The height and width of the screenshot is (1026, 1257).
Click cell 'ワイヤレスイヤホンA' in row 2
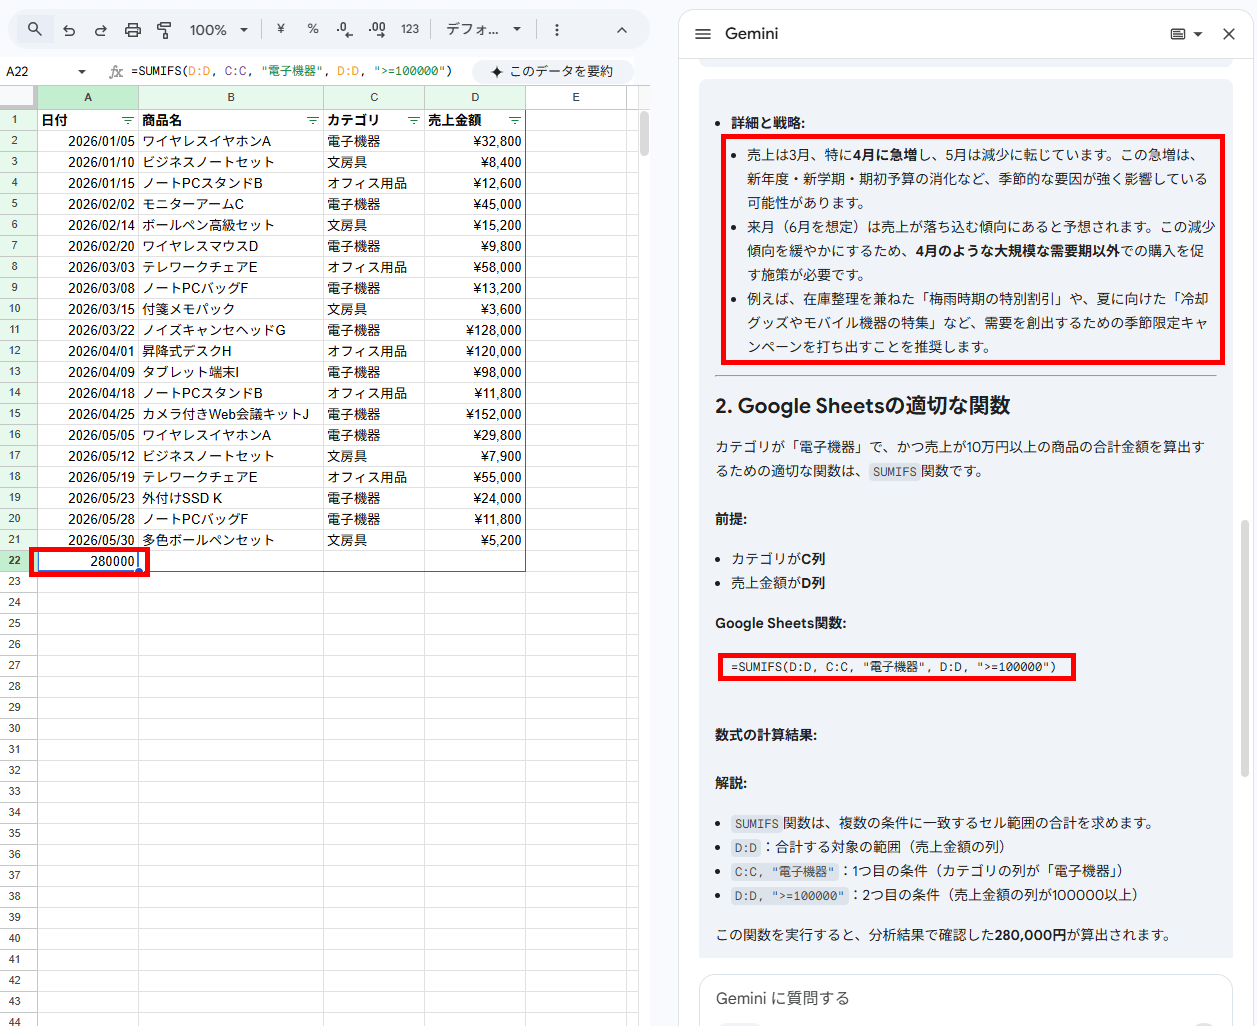[x=231, y=141]
